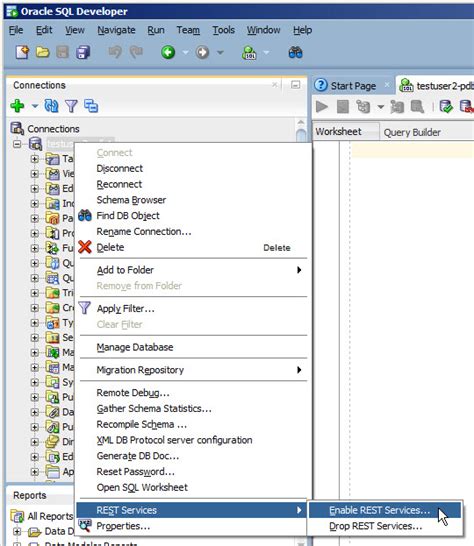Click the green plus New Connection icon
Viewport: 474px width, 546px height.
click(x=17, y=106)
